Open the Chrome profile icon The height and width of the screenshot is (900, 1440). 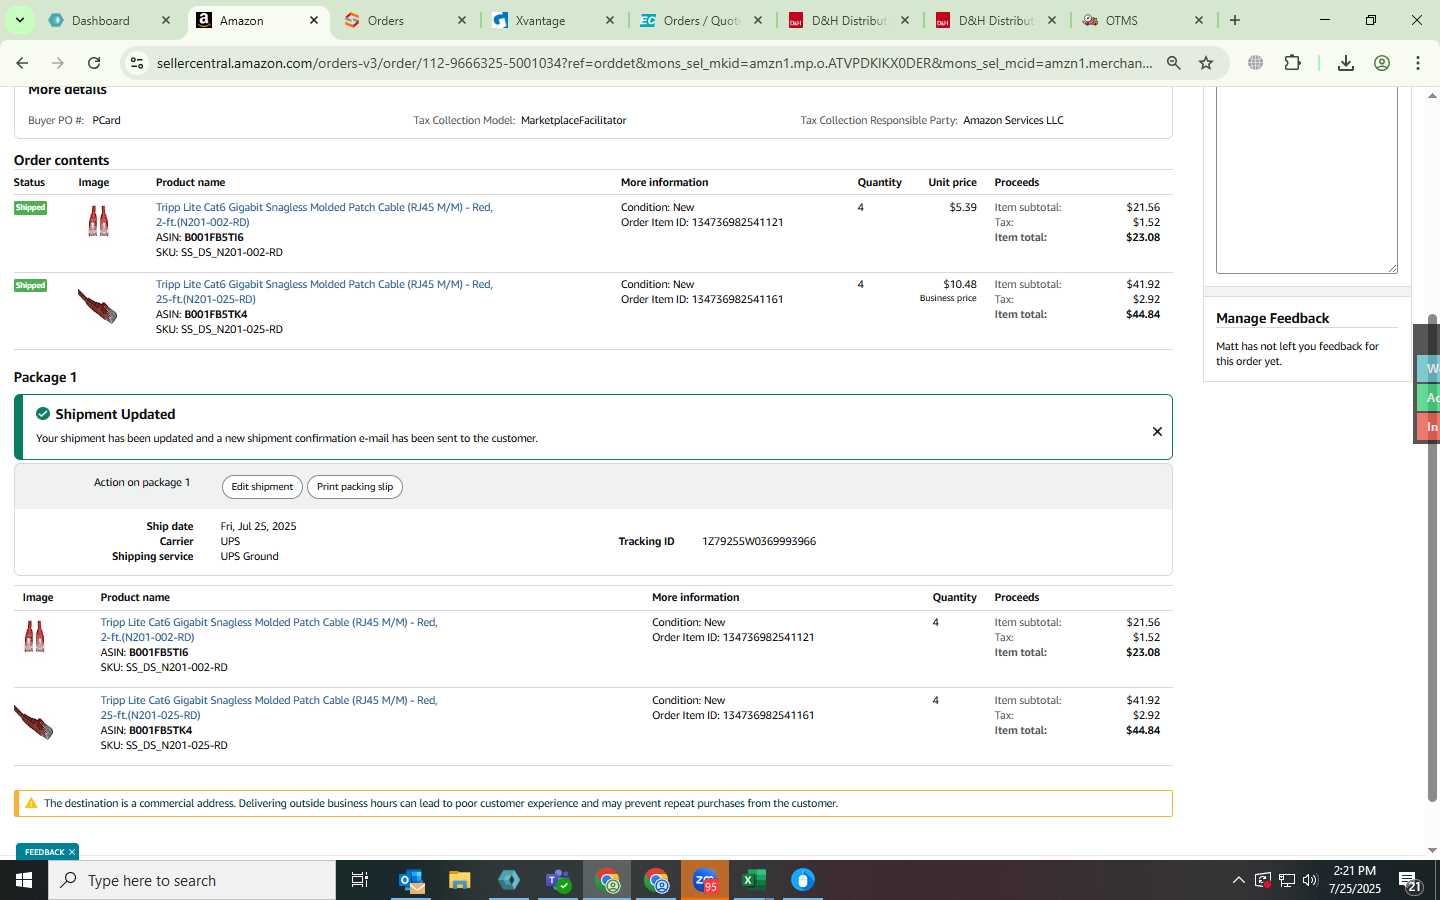pyautogui.click(x=1382, y=63)
